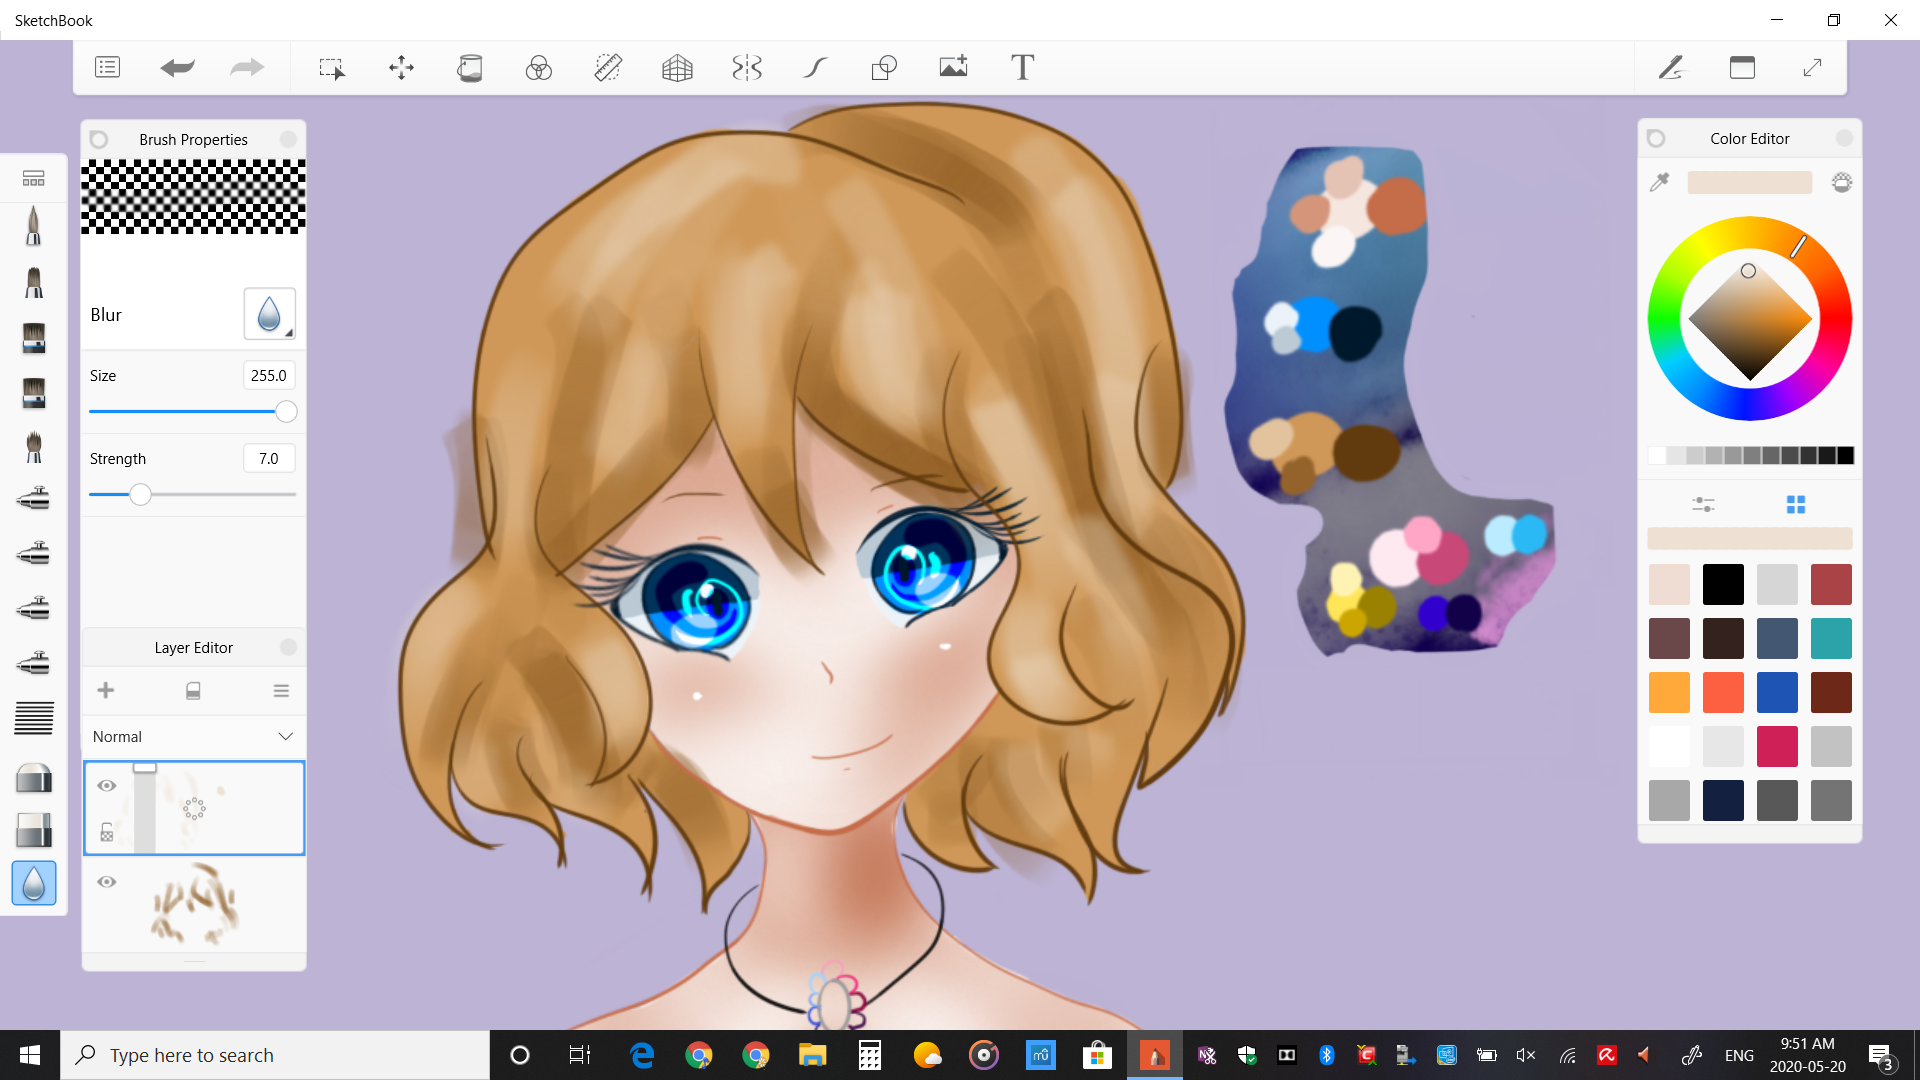1920x1080 pixels.
Task: Add a new layer with plus icon
Action: coord(106,690)
